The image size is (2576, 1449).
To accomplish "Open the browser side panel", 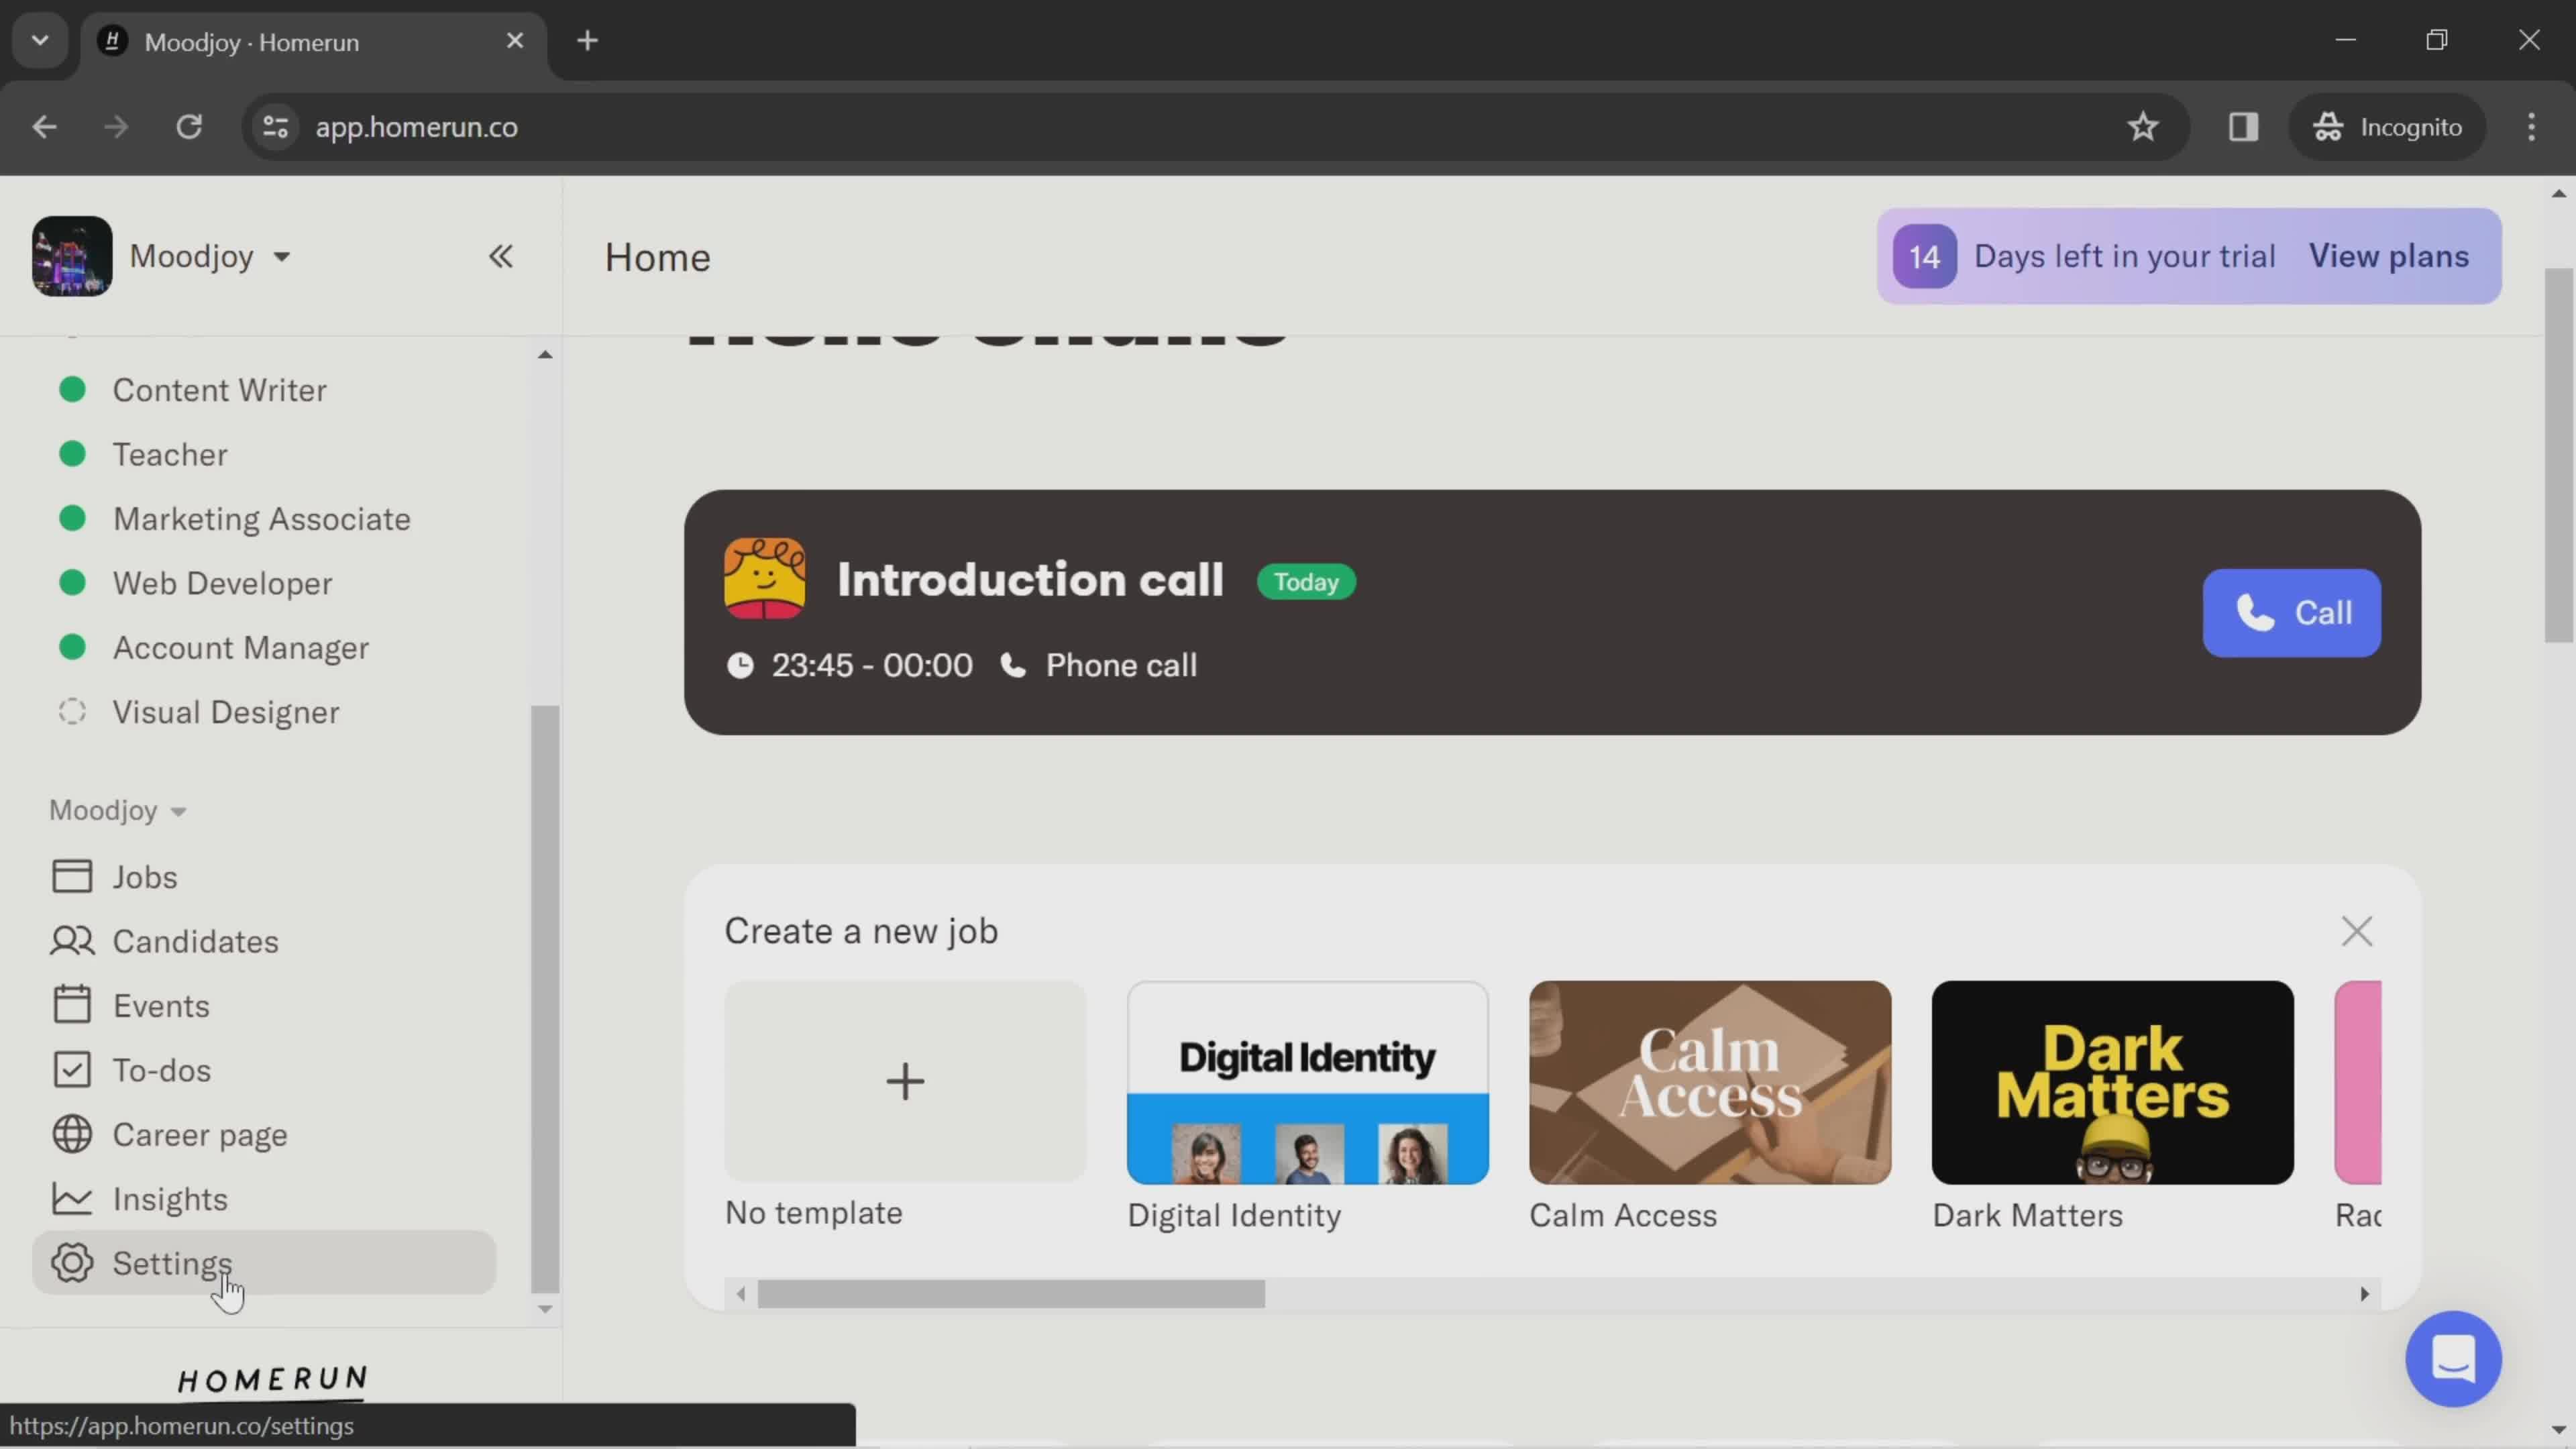I will [2243, 127].
